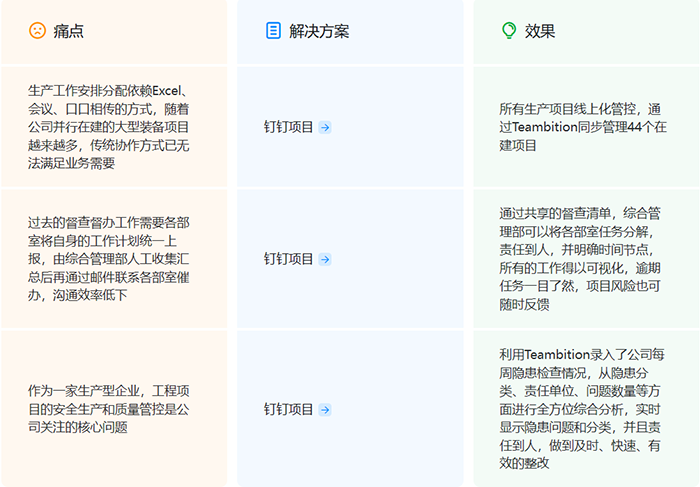Open 钉钉项目 link in the 安全生产 row
This screenshot has height=487, width=700.
coord(288,409)
